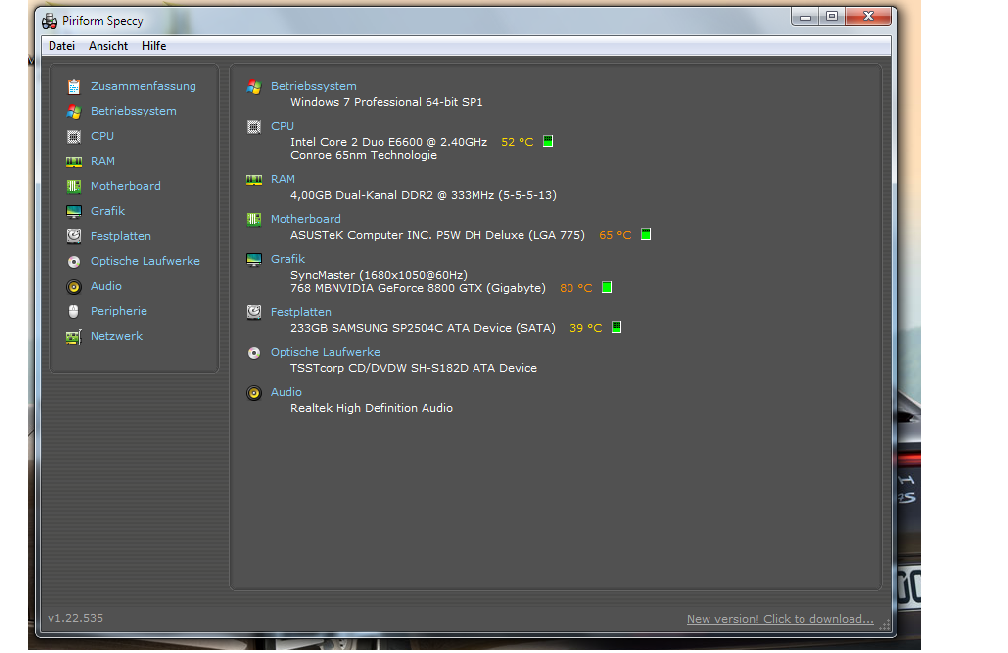This screenshot has width=1008, height=653.
Task: Select Zusammenfassung in the sidebar
Action: pos(143,86)
